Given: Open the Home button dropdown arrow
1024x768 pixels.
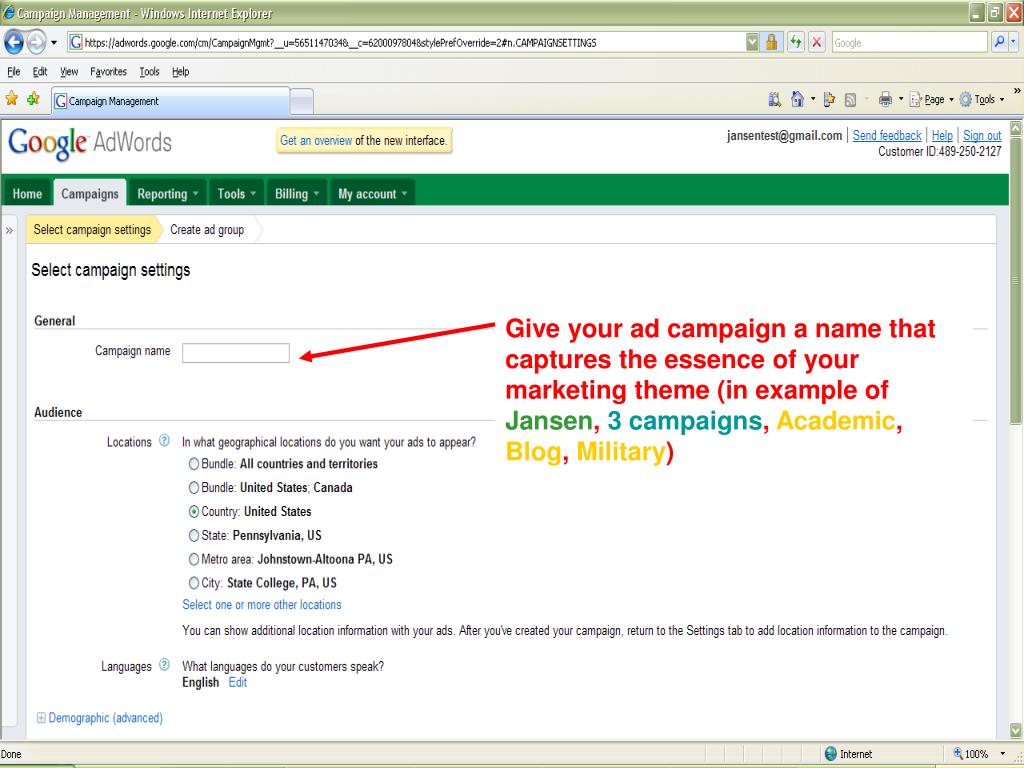Looking at the screenshot, I should click(x=813, y=99).
